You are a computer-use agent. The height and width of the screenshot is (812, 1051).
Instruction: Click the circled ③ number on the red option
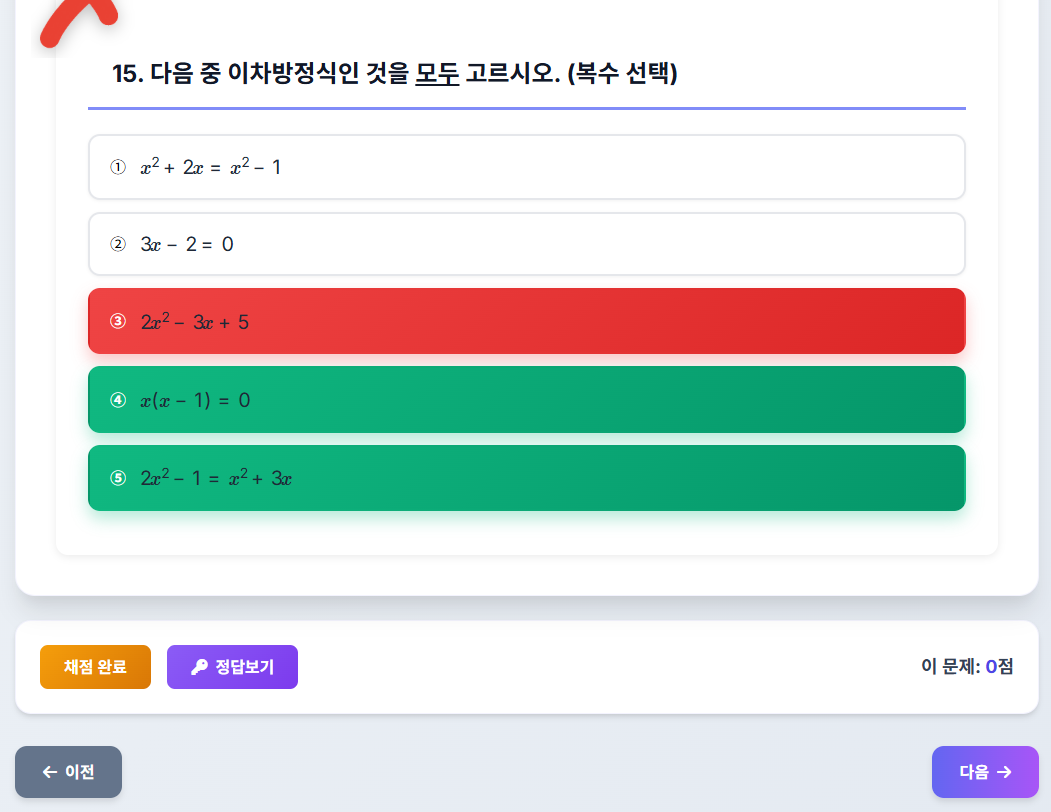[120, 320]
